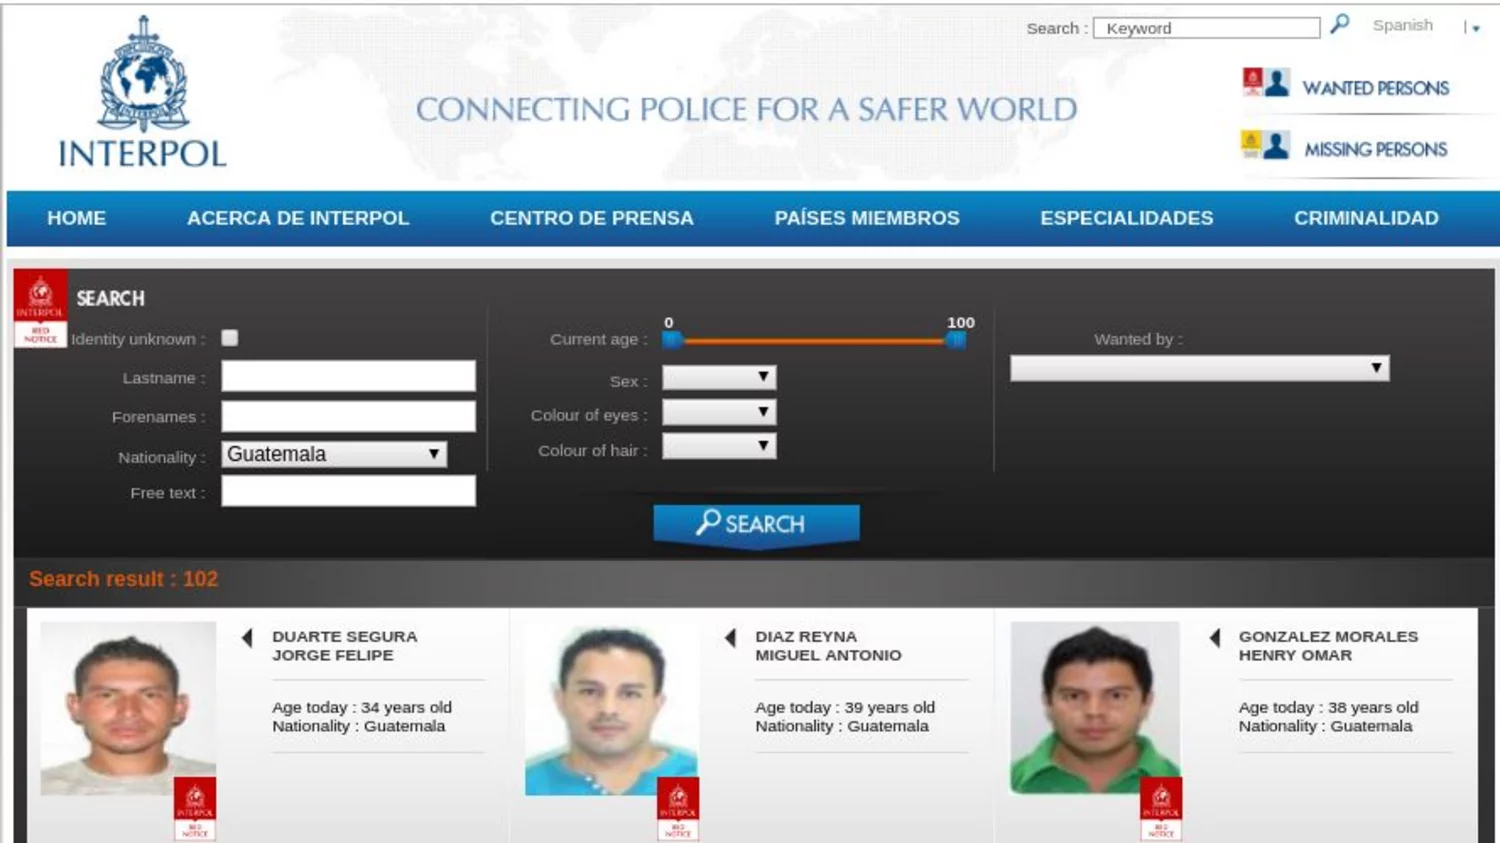Open the Spanish language selector arrow
Image resolution: width=1500 pixels, height=843 pixels.
click(x=1475, y=29)
